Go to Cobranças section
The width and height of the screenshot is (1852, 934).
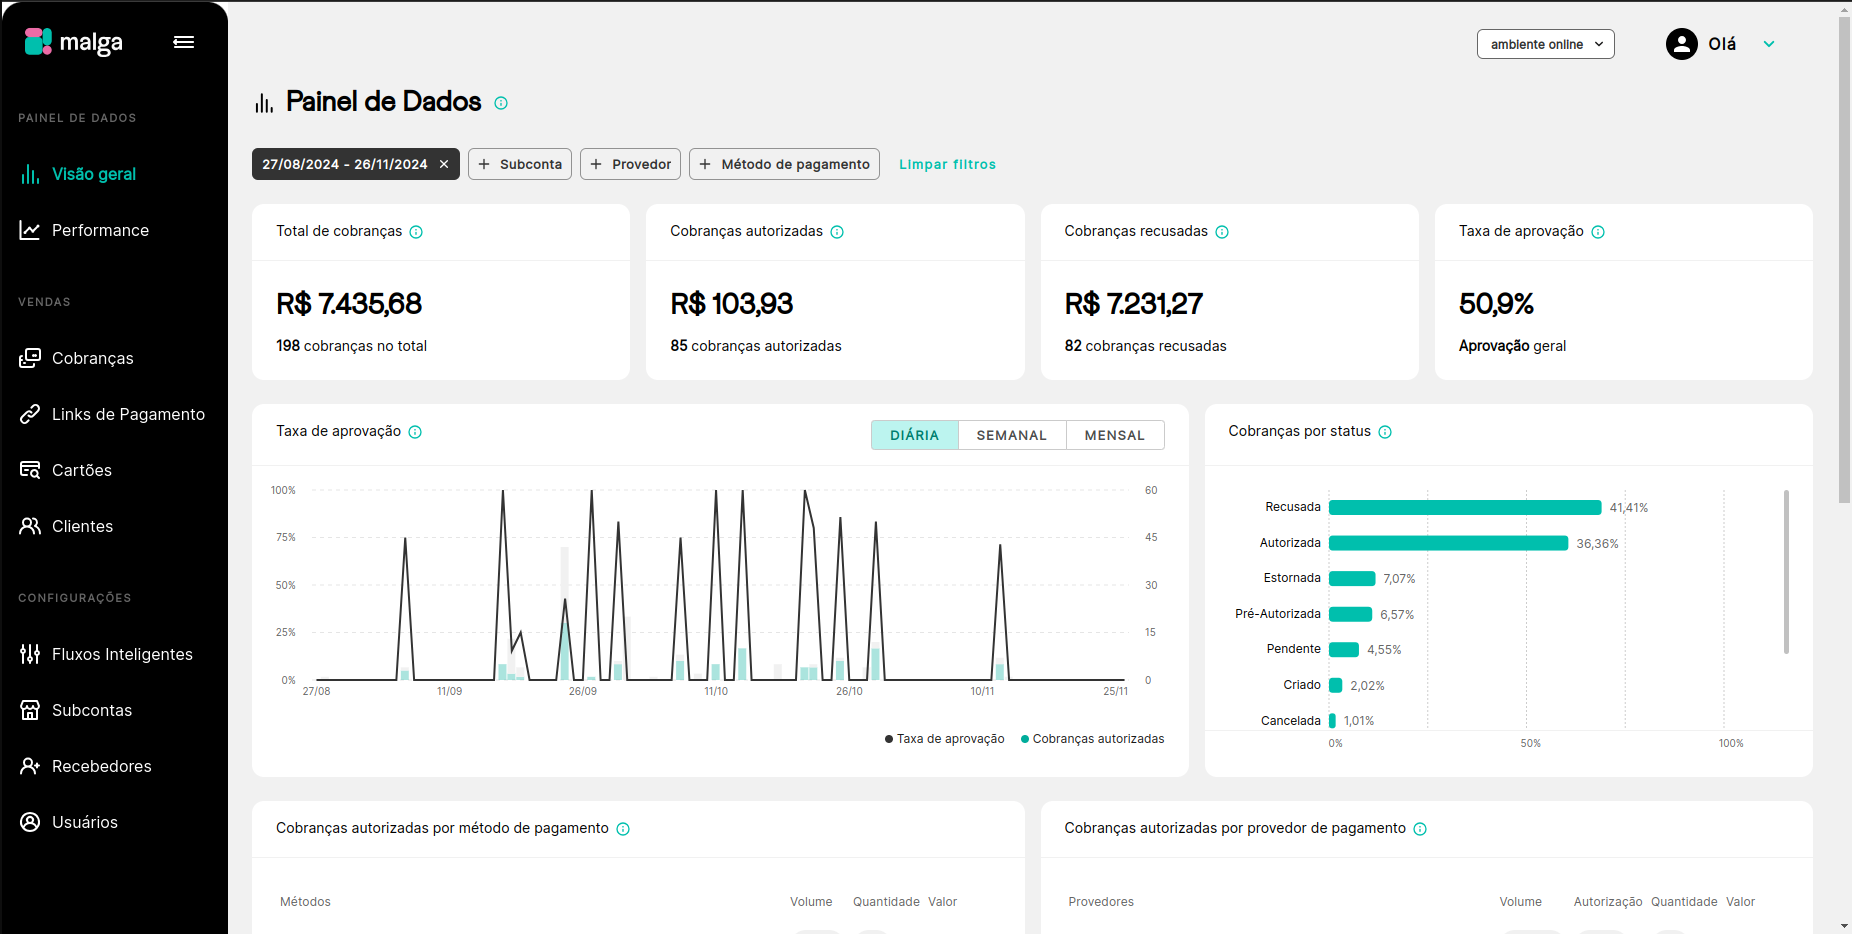(x=92, y=358)
